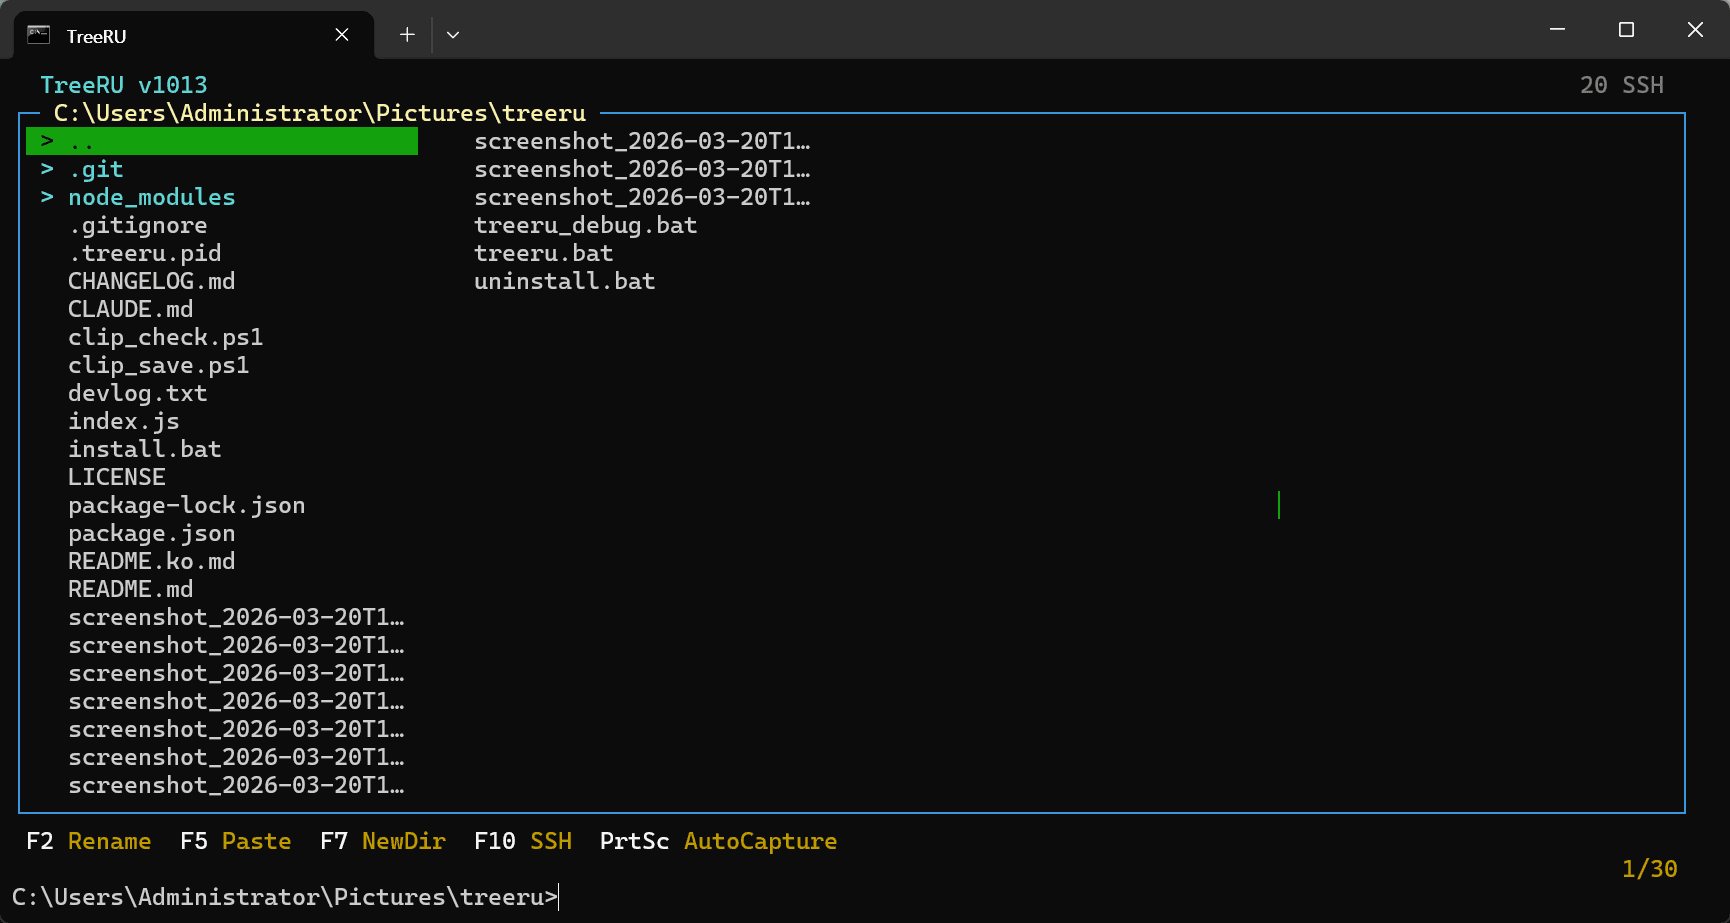Open the tab list dropdown chevron
The image size is (1730, 923).
(453, 34)
